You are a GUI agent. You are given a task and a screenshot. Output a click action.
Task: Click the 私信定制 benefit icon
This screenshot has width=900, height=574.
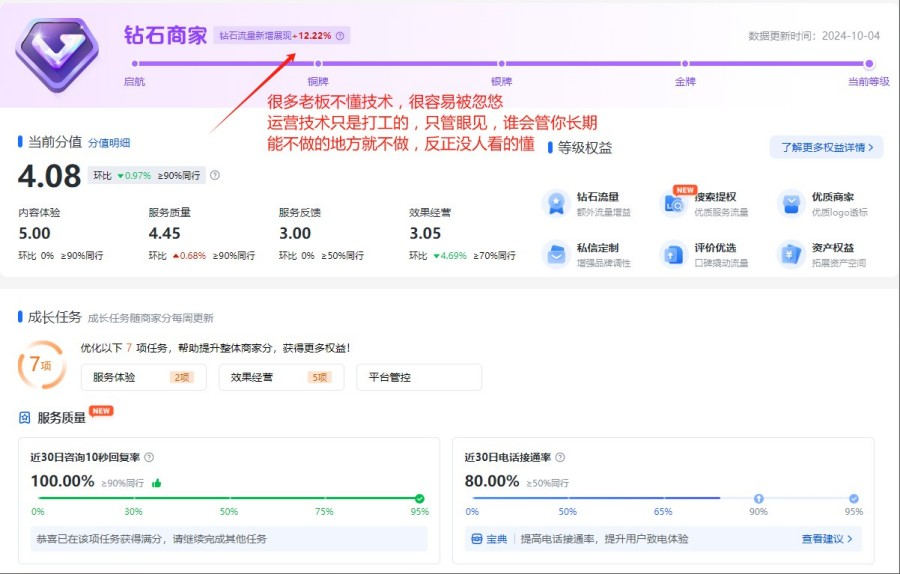click(x=556, y=255)
